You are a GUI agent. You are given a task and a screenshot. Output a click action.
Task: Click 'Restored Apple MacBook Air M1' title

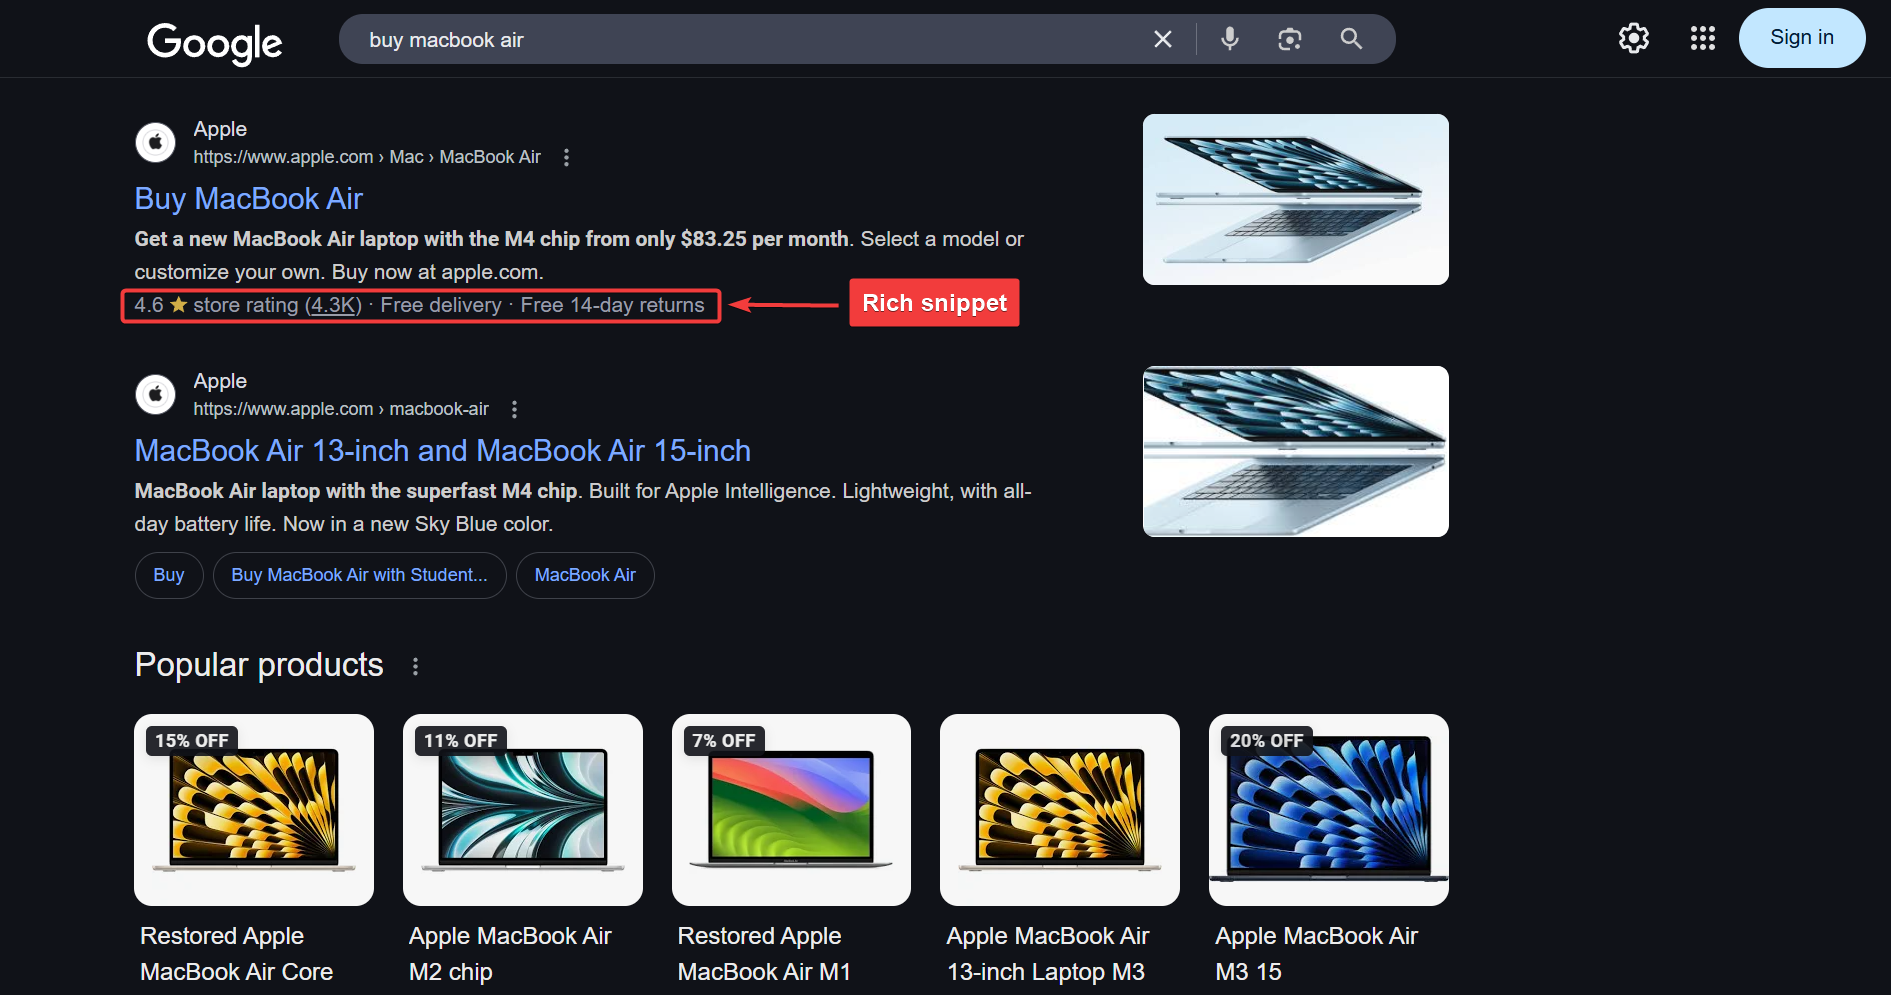(x=764, y=954)
